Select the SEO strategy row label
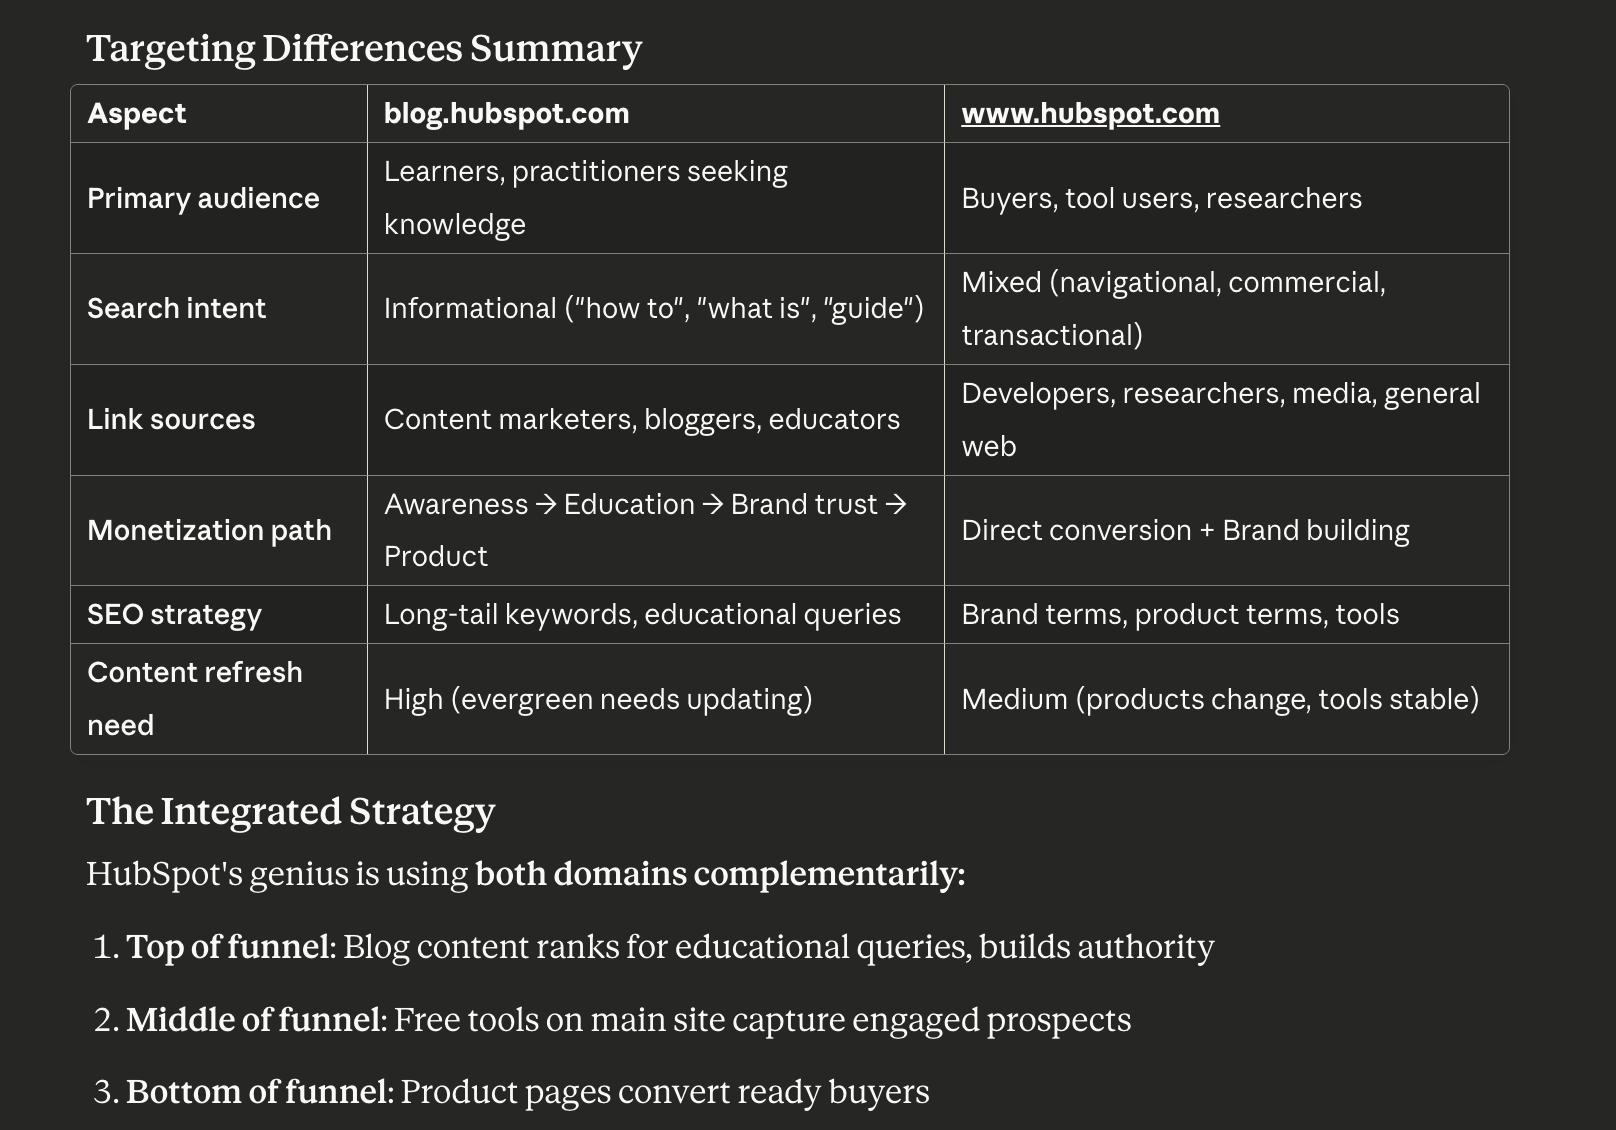Viewport: 1616px width, 1130px height. pos(174,614)
